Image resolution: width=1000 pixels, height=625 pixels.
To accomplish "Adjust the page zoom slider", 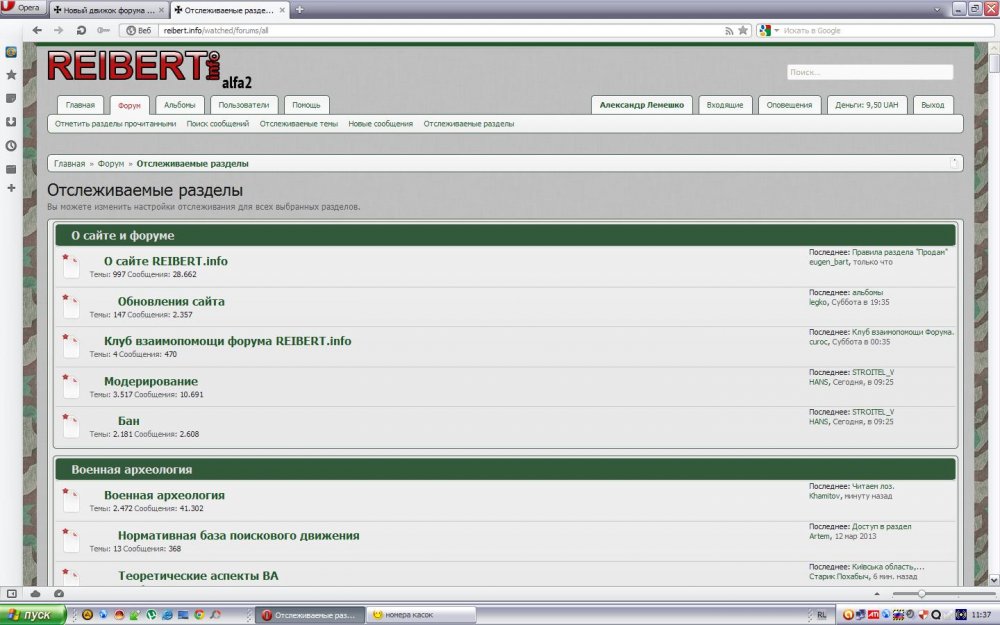I will point(921,594).
